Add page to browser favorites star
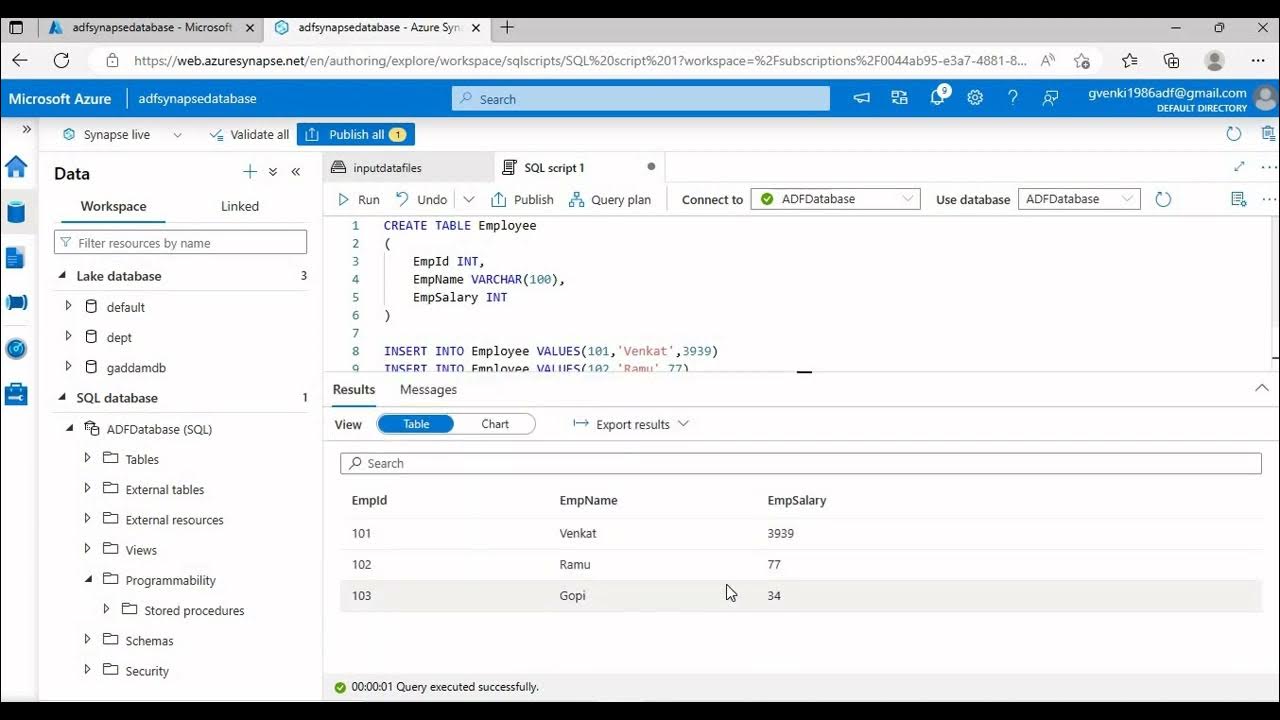 [1081, 61]
